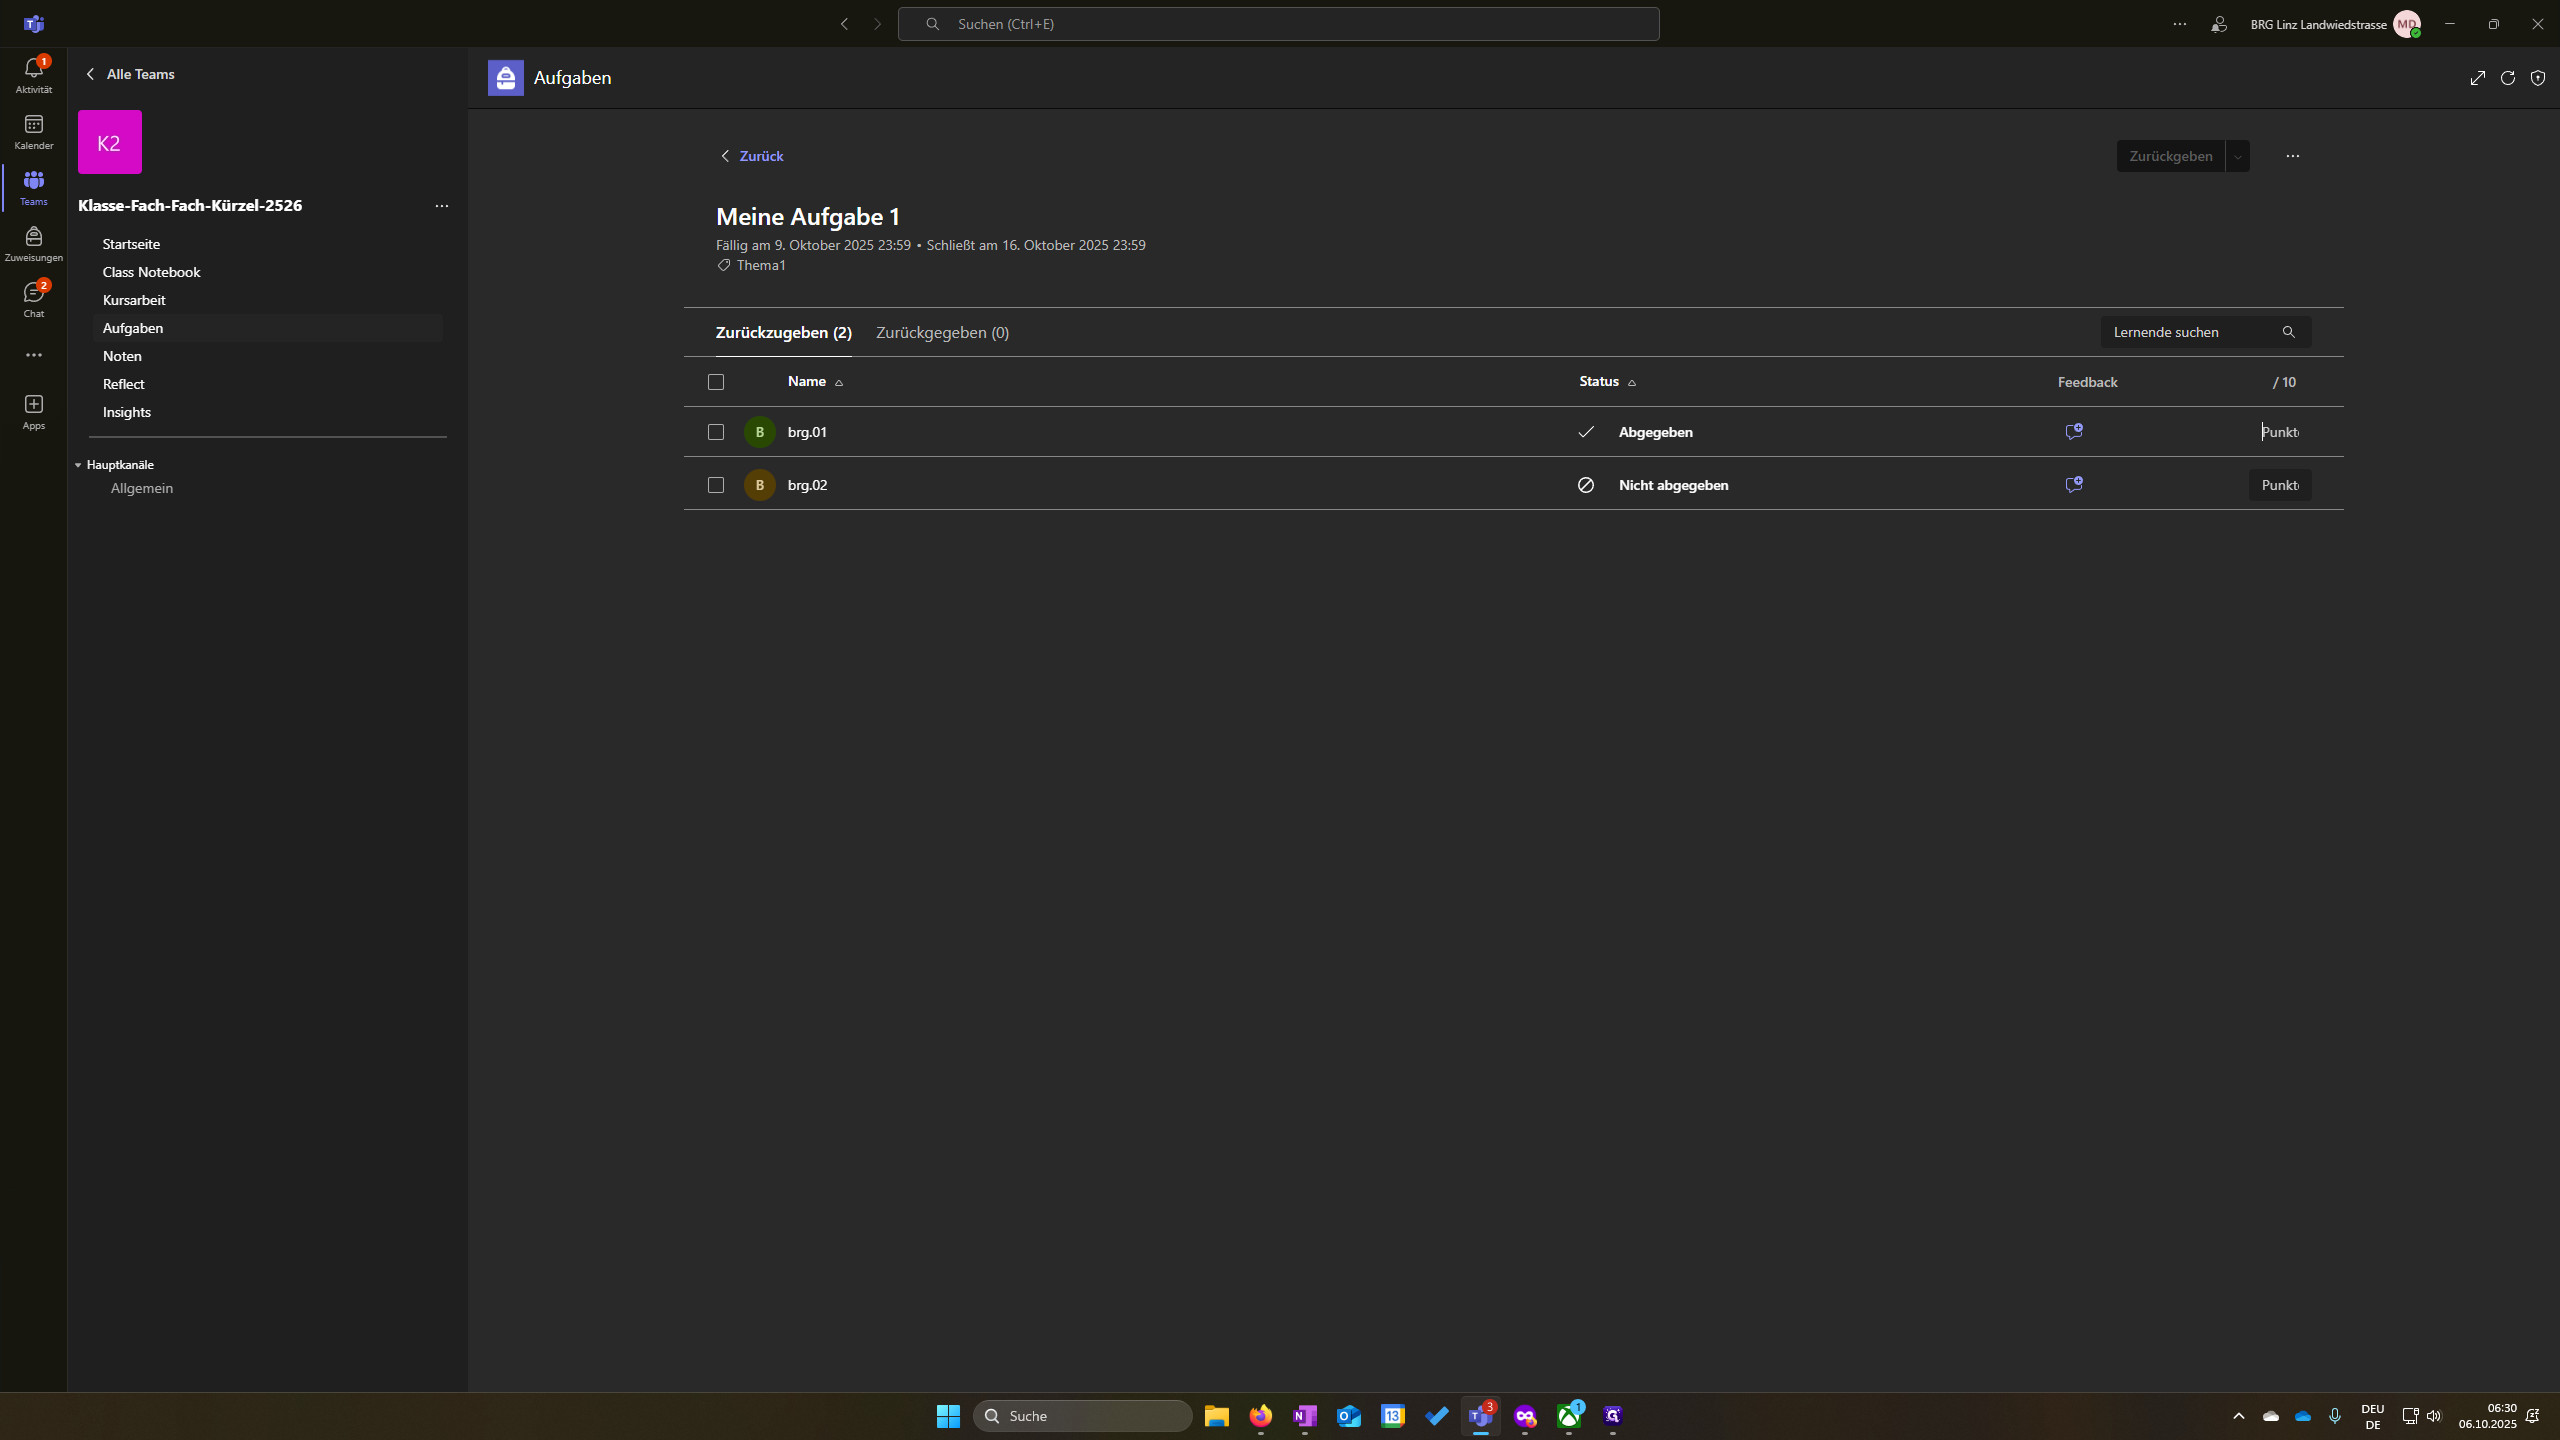Open Noten in the team navigation
Image resolution: width=2560 pixels, height=1440 pixels.
(x=122, y=356)
